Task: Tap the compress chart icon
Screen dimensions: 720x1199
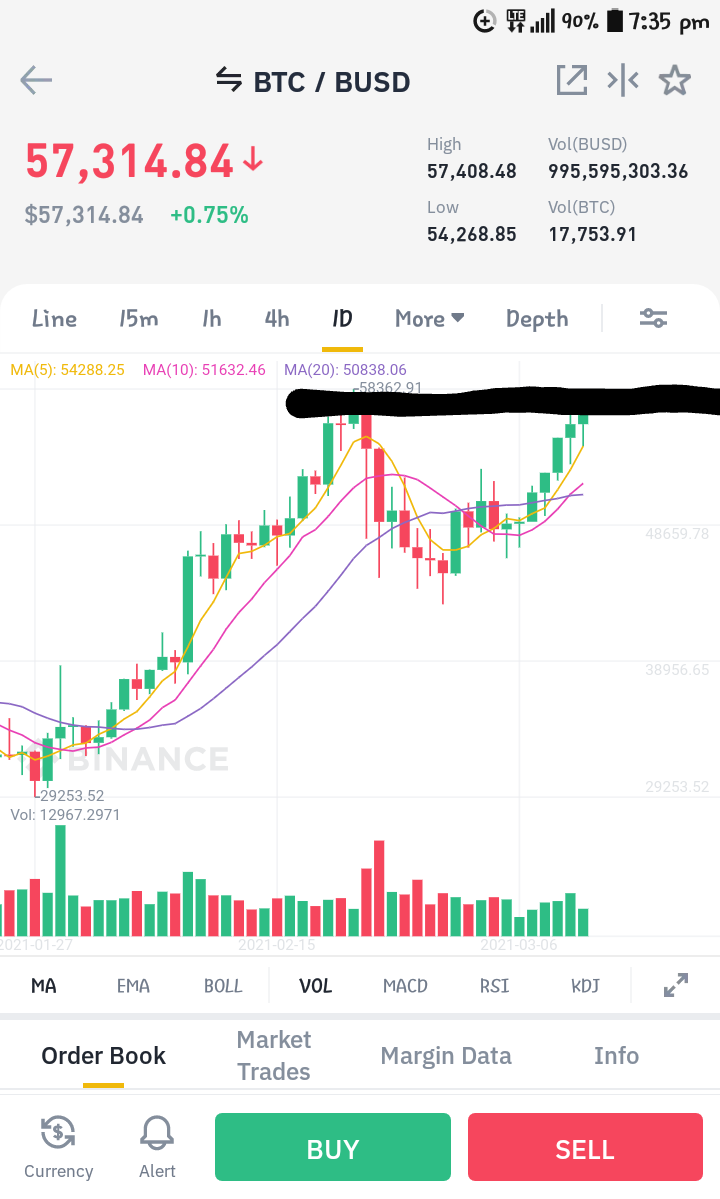Action: [x=623, y=80]
